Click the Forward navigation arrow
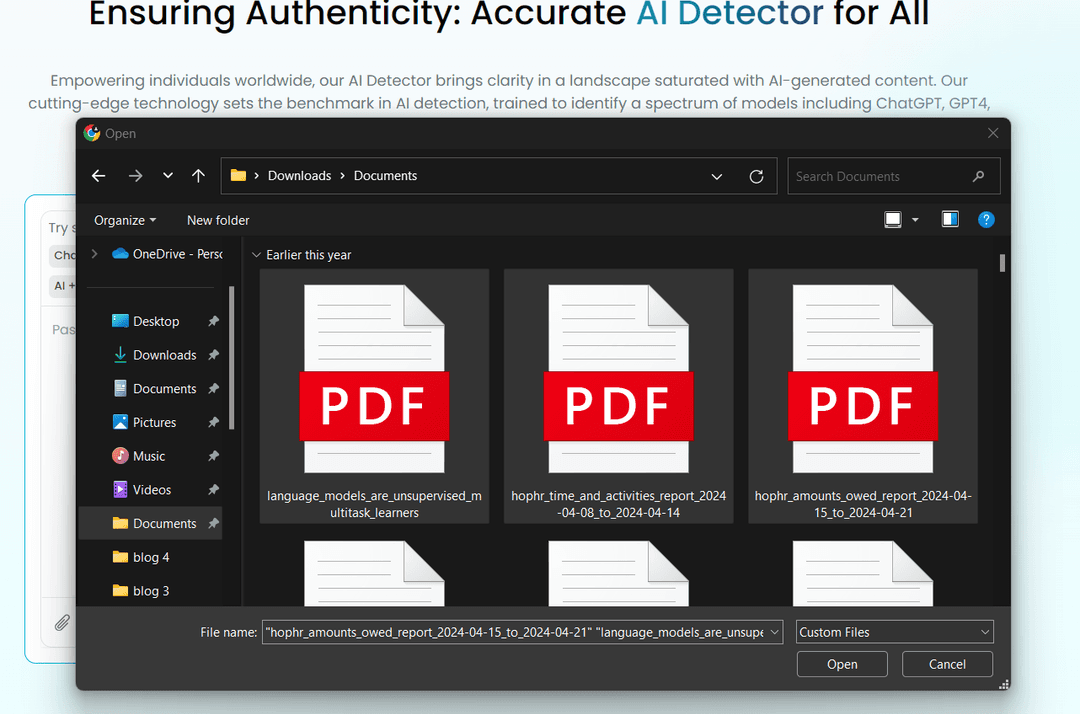 point(135,176)
